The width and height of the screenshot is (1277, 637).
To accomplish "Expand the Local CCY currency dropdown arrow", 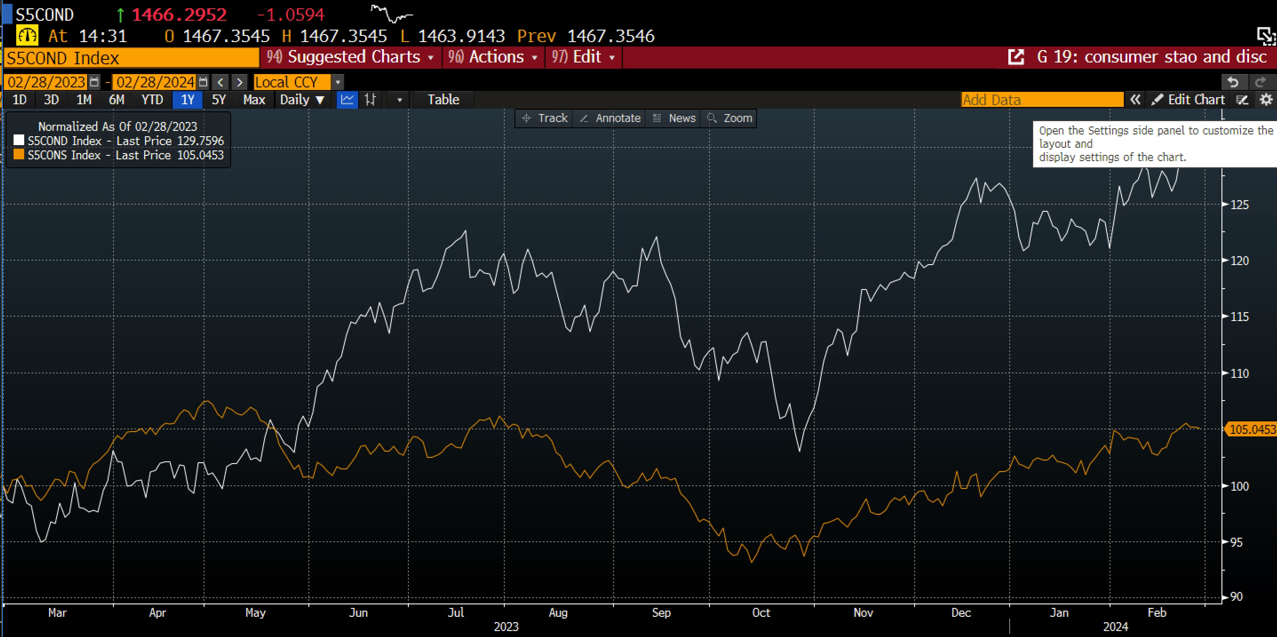I will [x=338, y=82].
